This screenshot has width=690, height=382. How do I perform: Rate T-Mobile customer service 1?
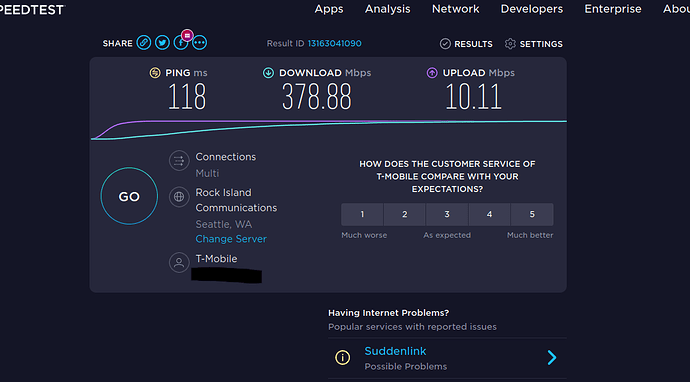coord(362,214)
